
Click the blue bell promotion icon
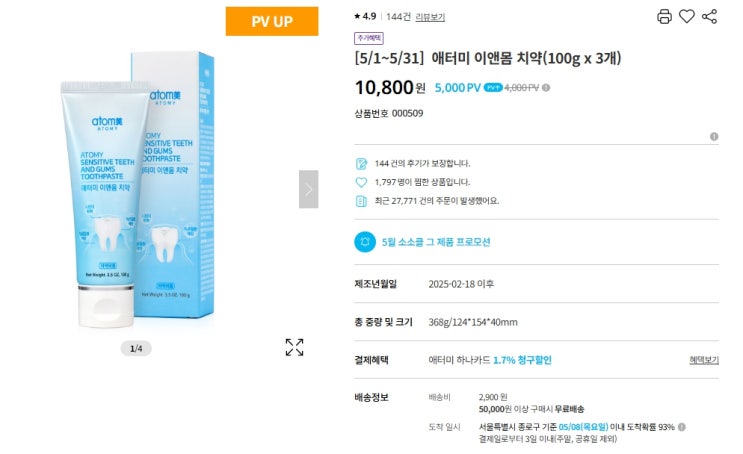pyautogui.click(x=366, y=241)
